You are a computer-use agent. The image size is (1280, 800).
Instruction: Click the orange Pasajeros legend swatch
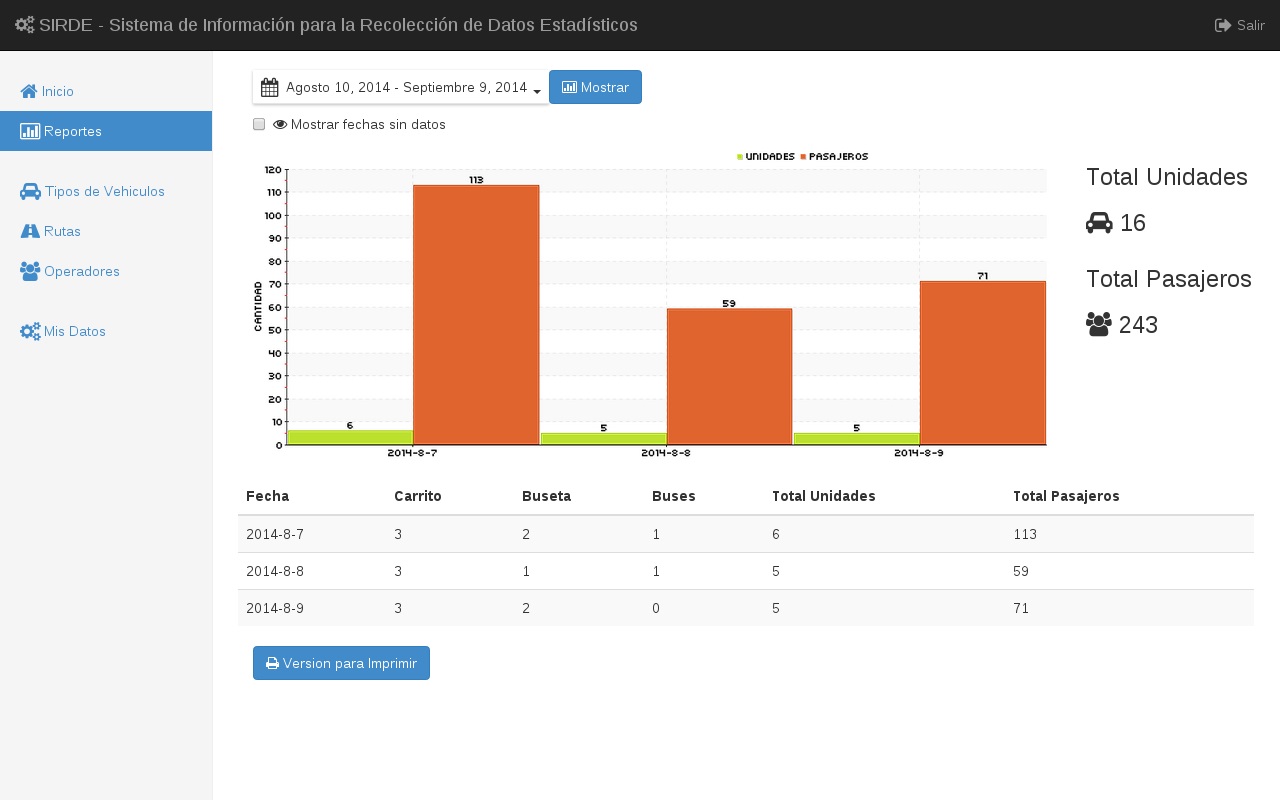pyautogui.click(x=803, y=157)
